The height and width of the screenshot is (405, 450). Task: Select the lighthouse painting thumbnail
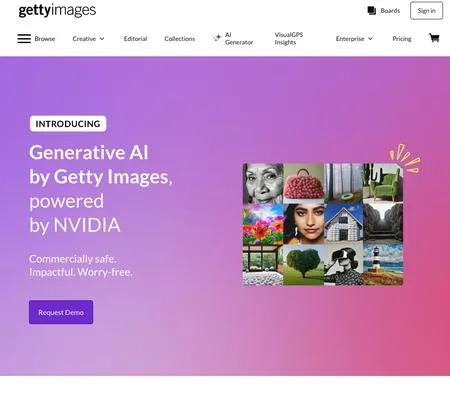(383, 264)
